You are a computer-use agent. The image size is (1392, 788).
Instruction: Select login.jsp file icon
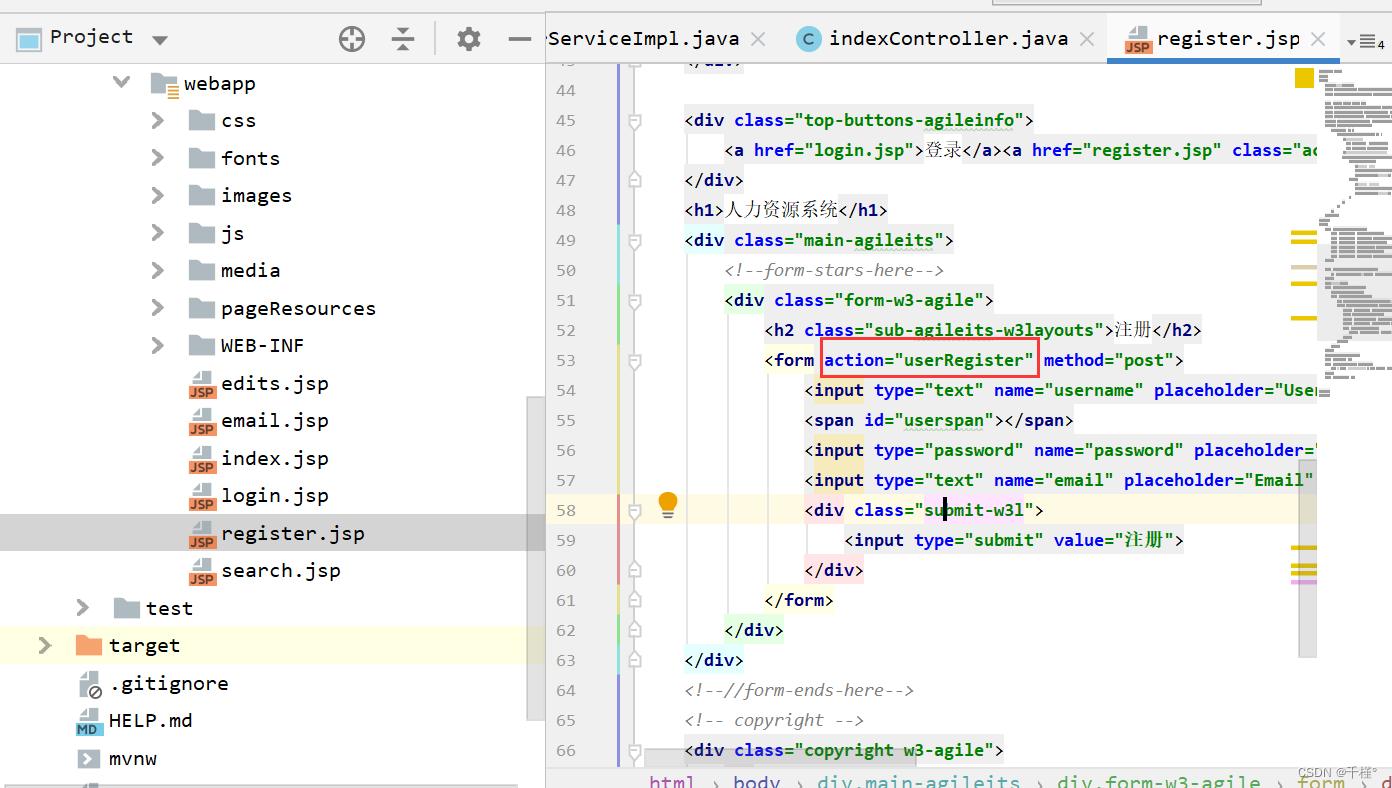203,497
